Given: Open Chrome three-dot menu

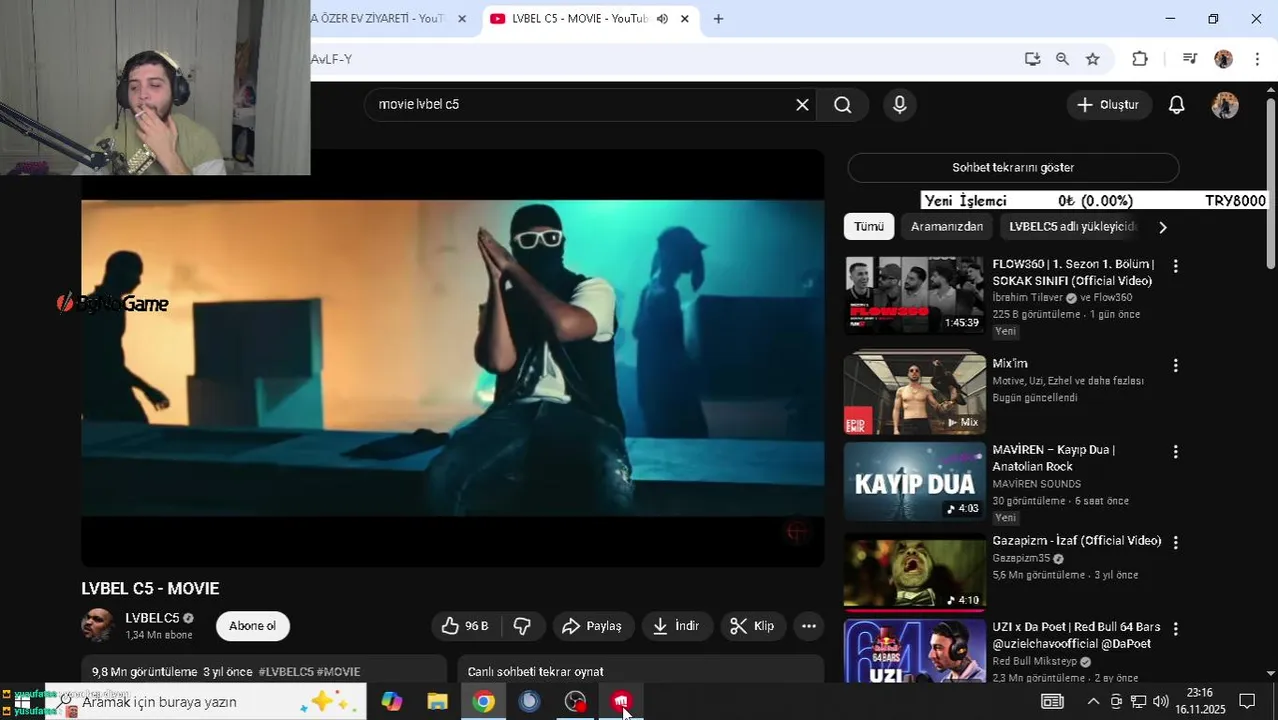Looking at the screenshot, I should coord(1257,59).
